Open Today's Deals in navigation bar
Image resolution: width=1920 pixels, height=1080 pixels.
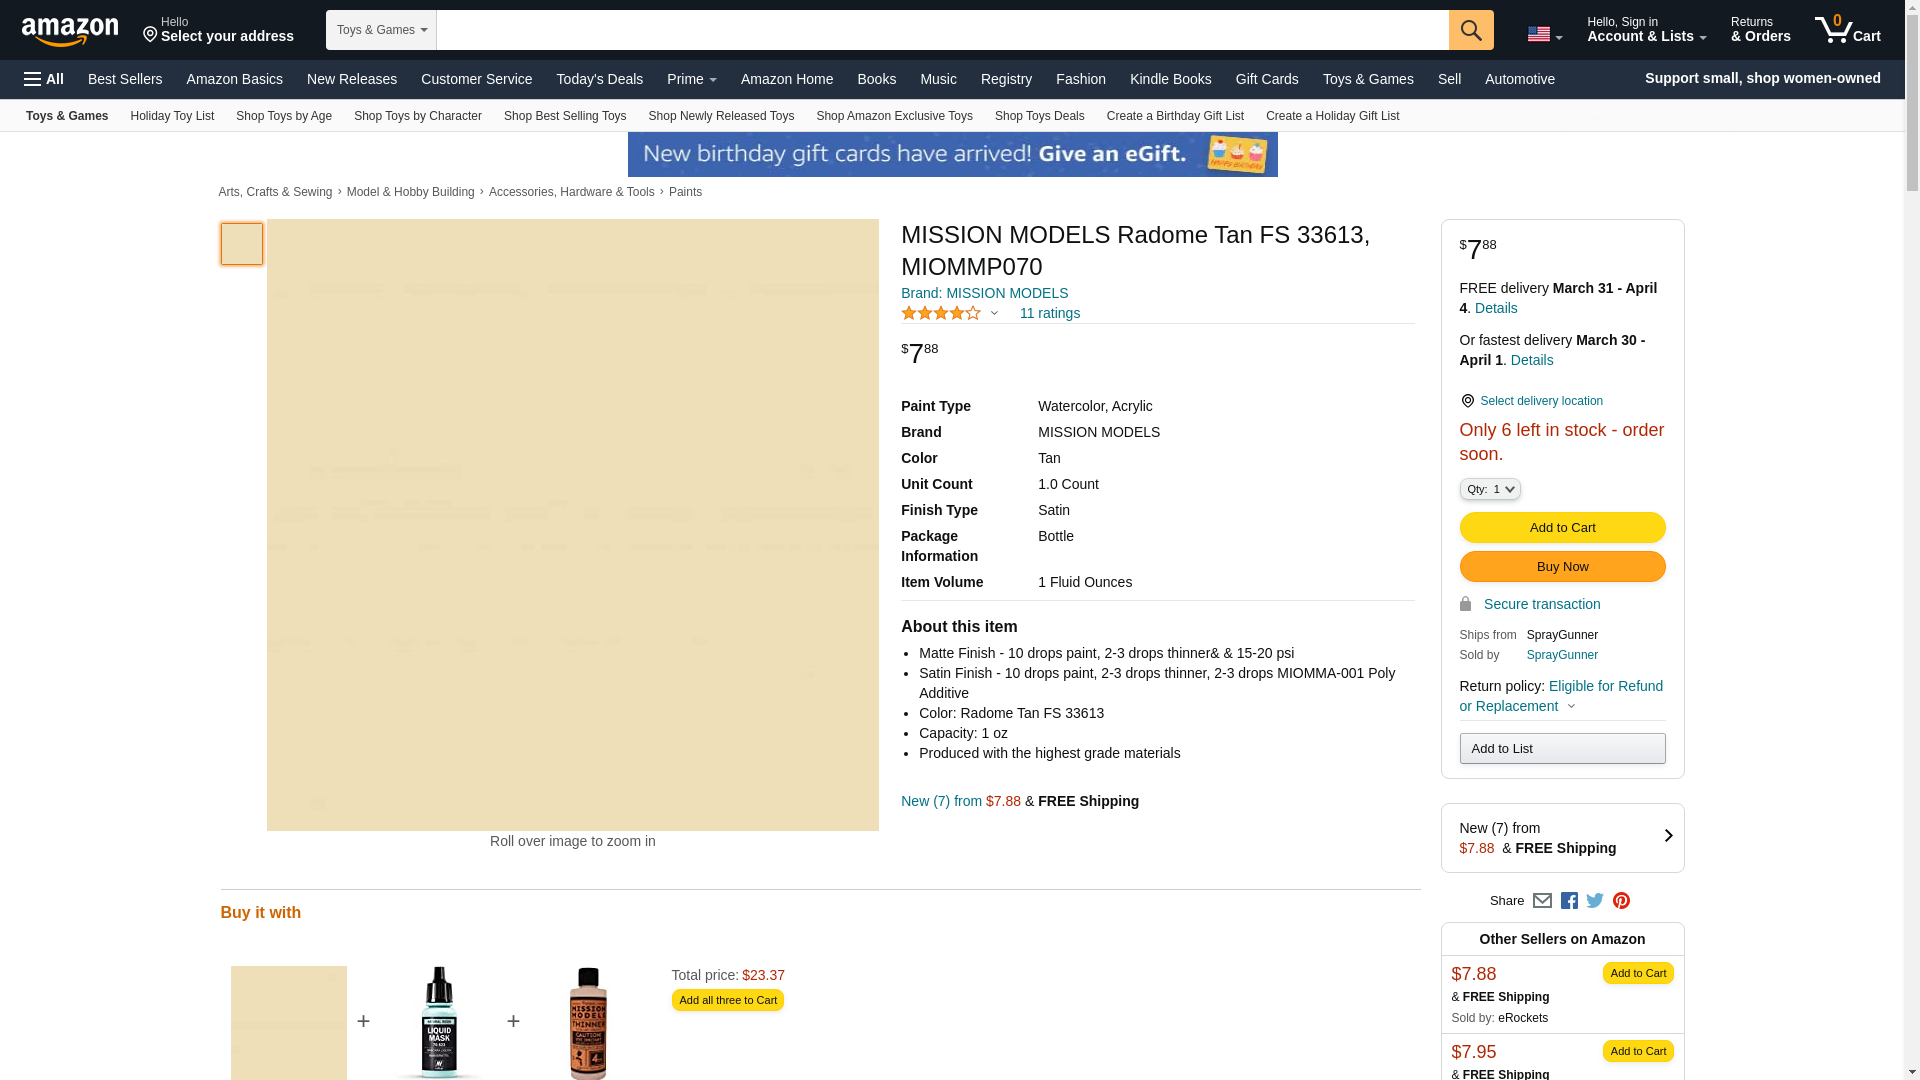click(599, 79)
